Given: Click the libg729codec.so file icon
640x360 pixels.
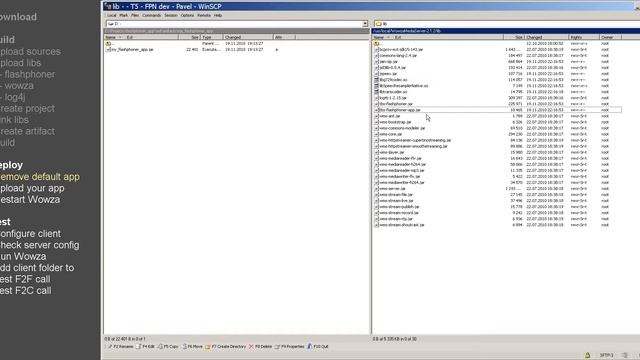Looking at the screenshot, I should click(x=376, y=80).
